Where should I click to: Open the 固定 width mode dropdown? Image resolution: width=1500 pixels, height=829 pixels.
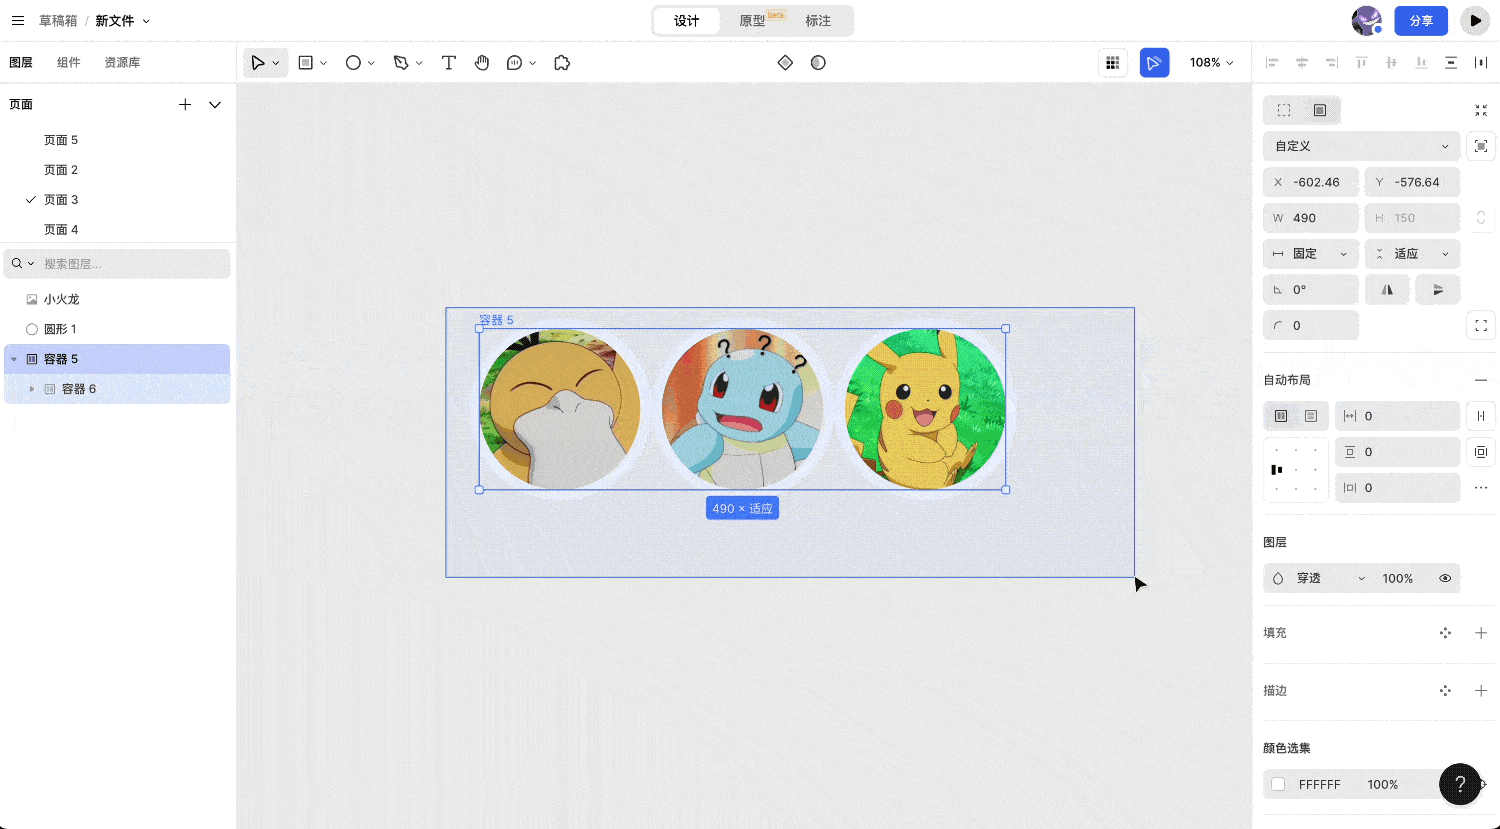point(1311,254)
